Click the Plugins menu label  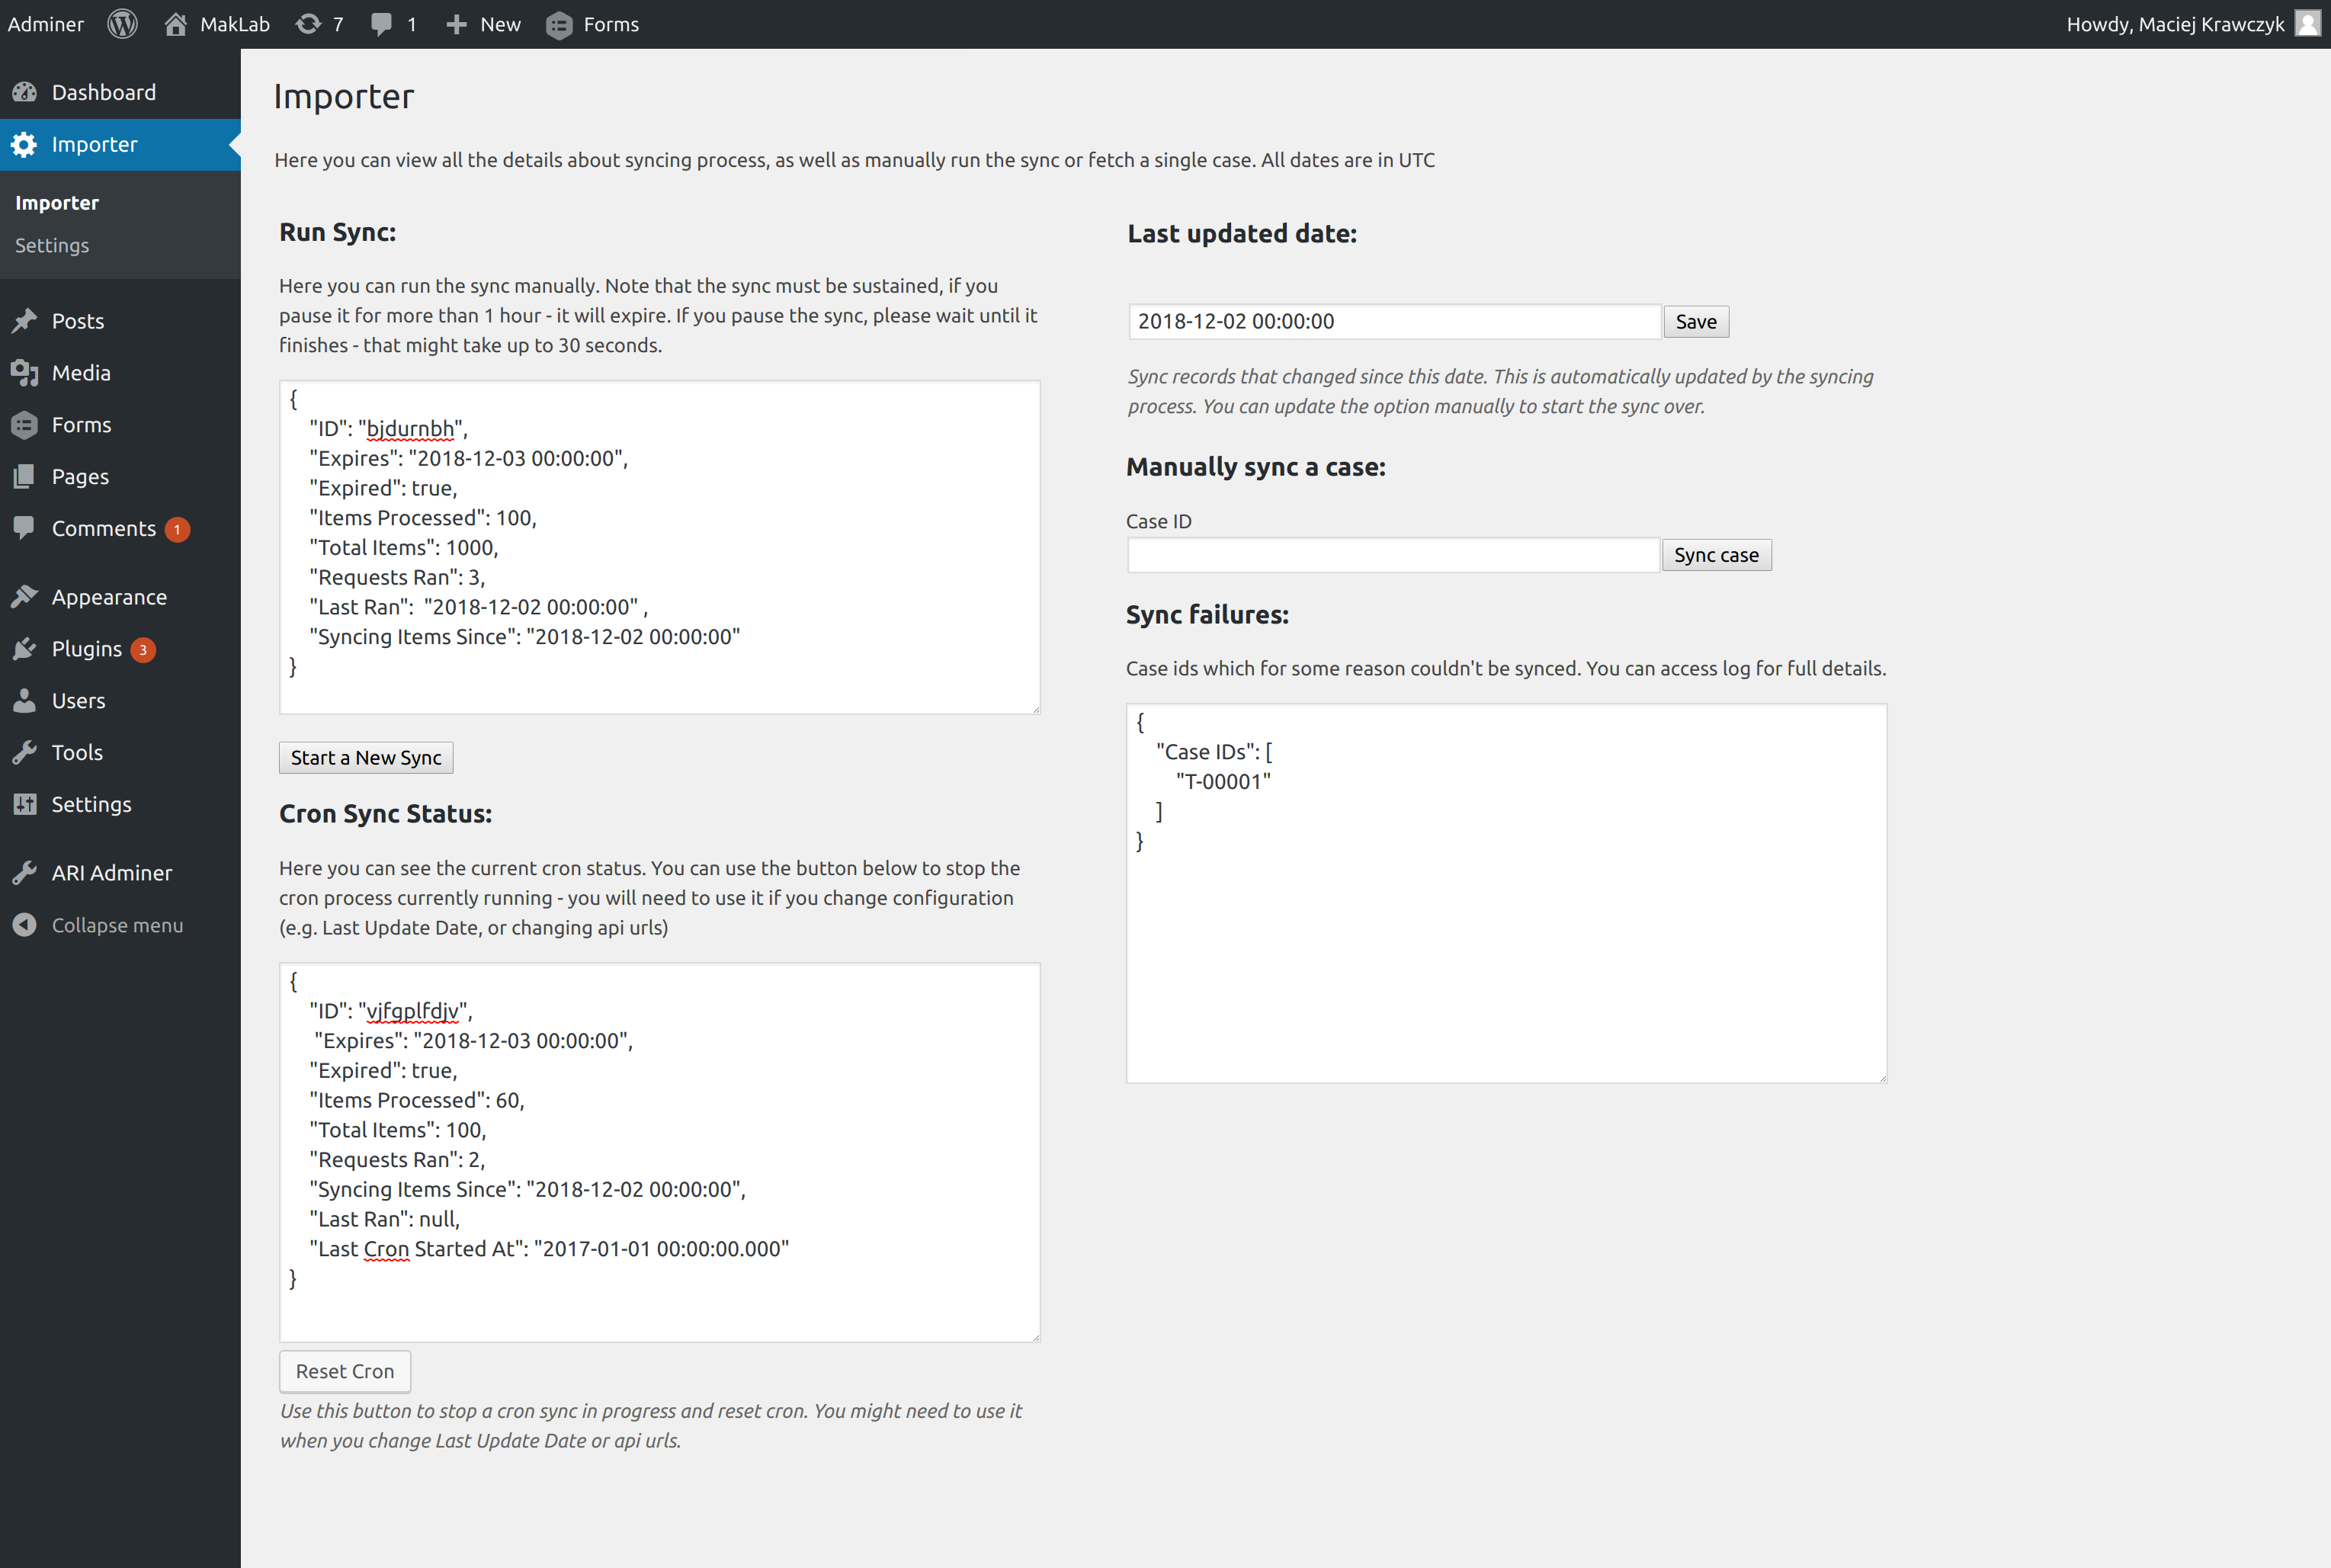point(87,649)
